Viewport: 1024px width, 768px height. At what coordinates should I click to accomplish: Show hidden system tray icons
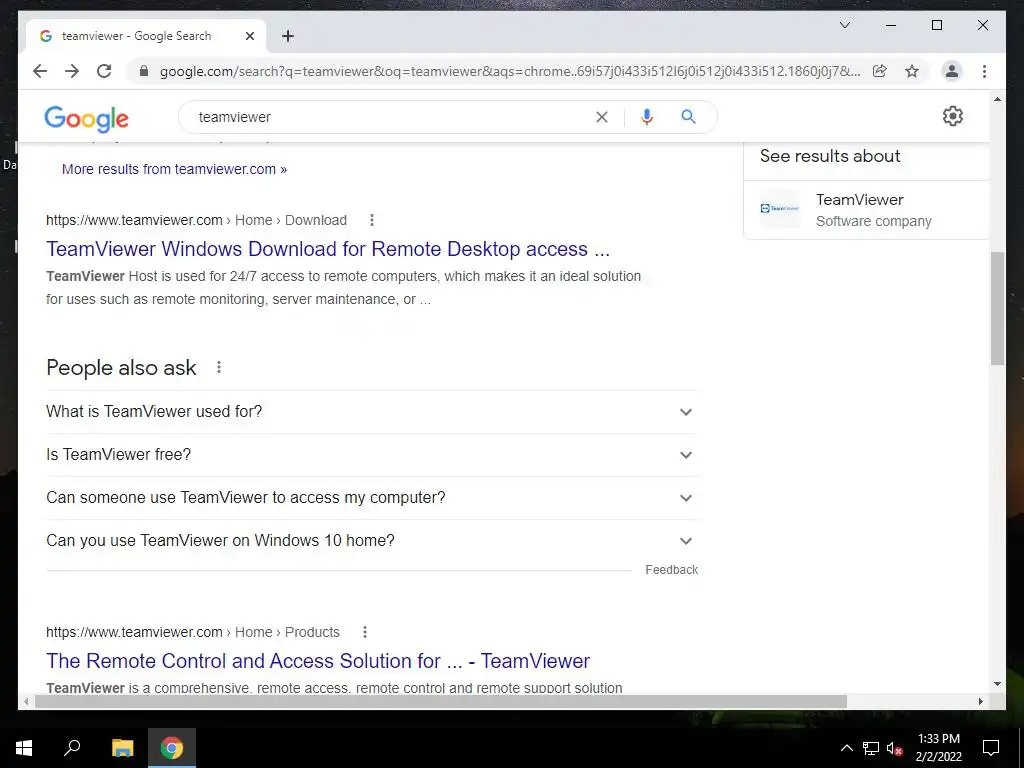click(x=846, y=748)
